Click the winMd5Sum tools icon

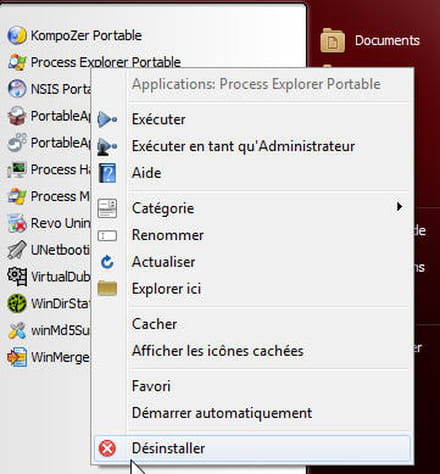17,330
